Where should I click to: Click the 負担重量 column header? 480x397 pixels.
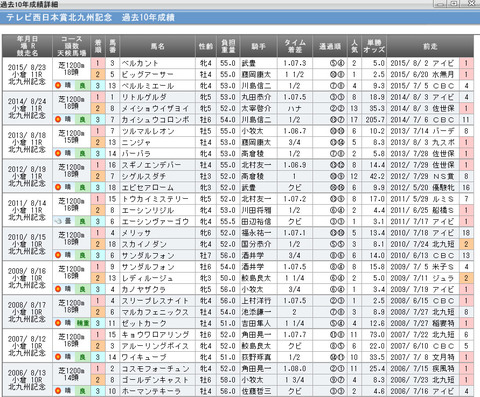(x=228, y=46)
